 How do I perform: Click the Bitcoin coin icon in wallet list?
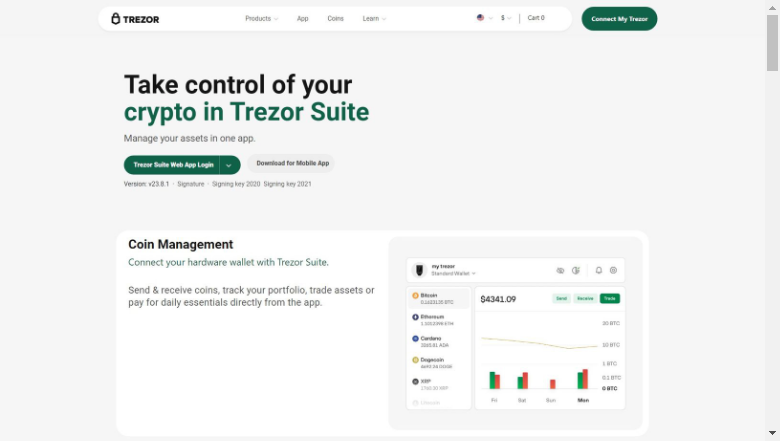(415, 295)
